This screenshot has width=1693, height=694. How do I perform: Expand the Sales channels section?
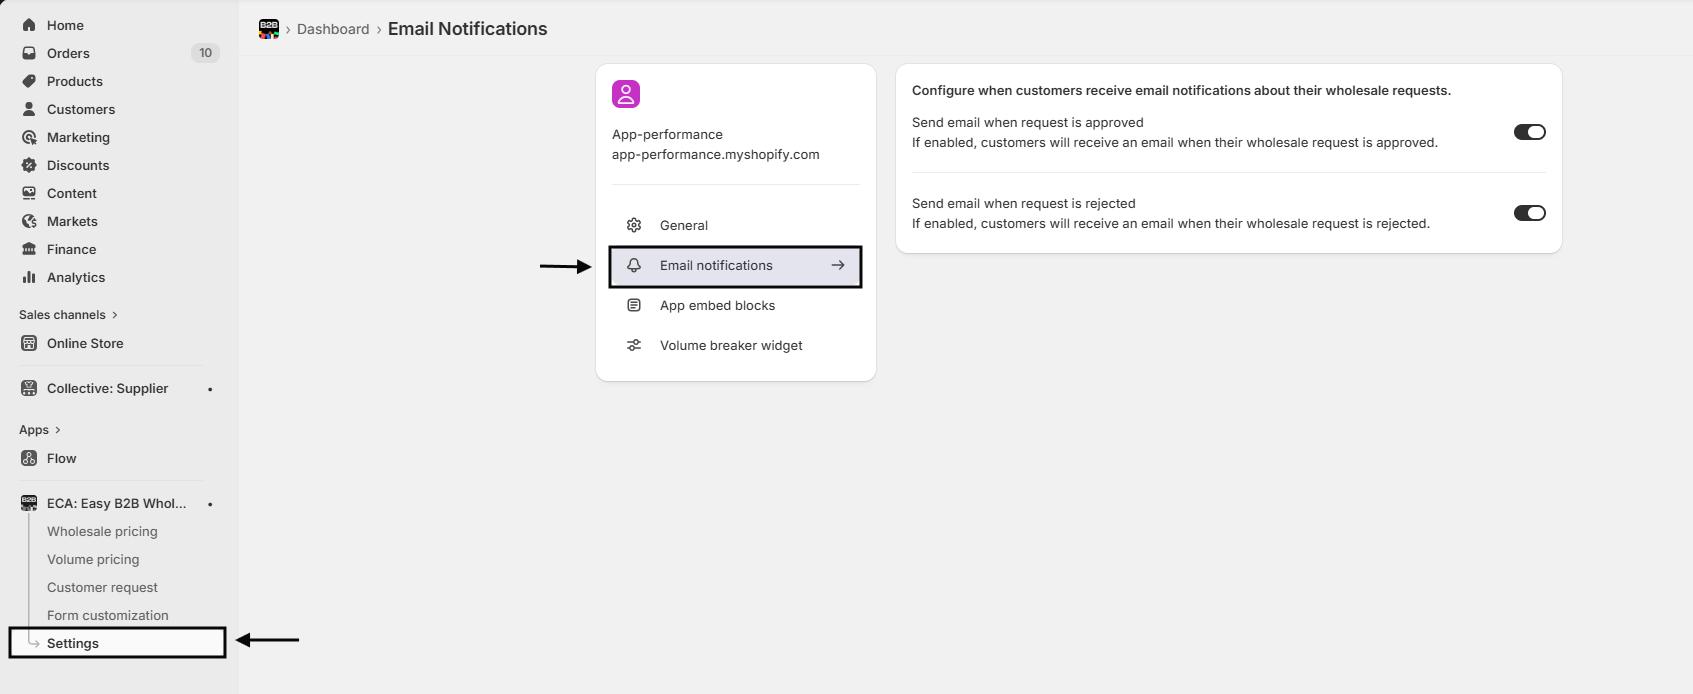(68, 315)
